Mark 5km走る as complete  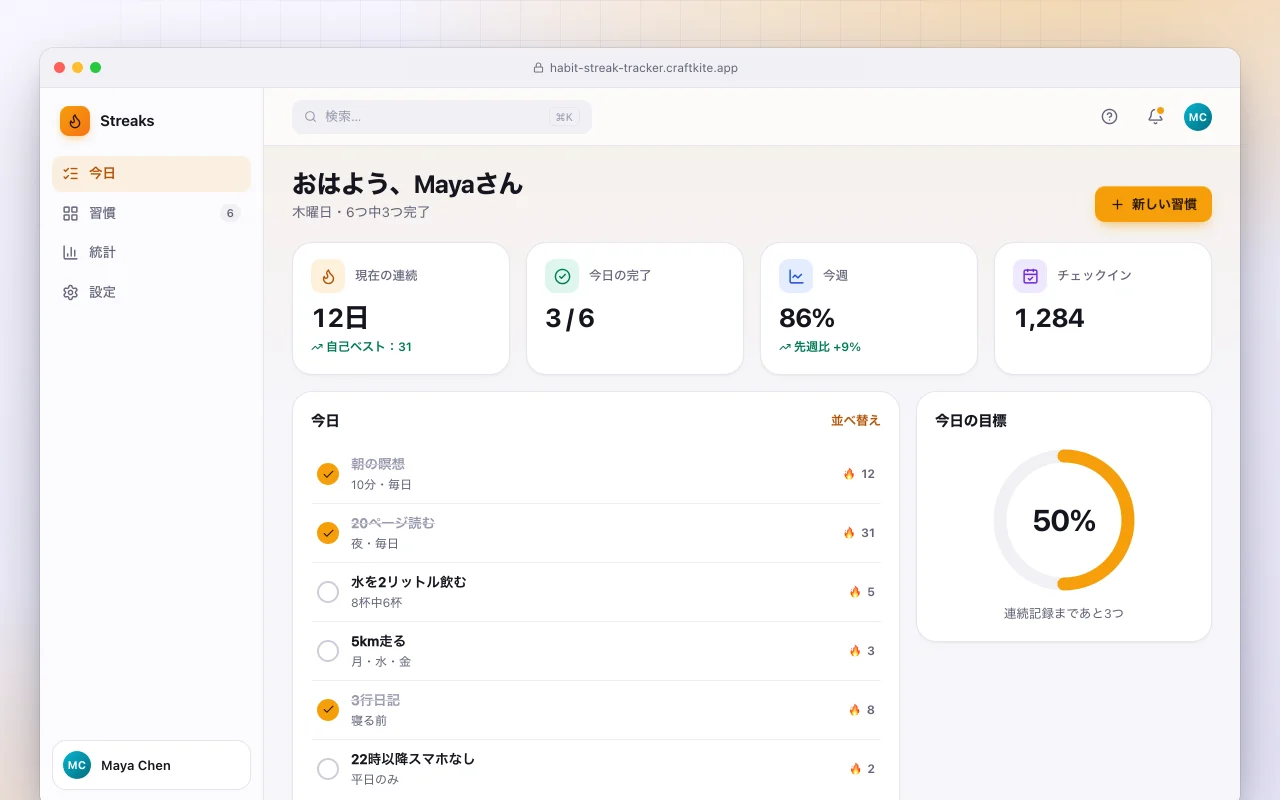coord(328,651)
